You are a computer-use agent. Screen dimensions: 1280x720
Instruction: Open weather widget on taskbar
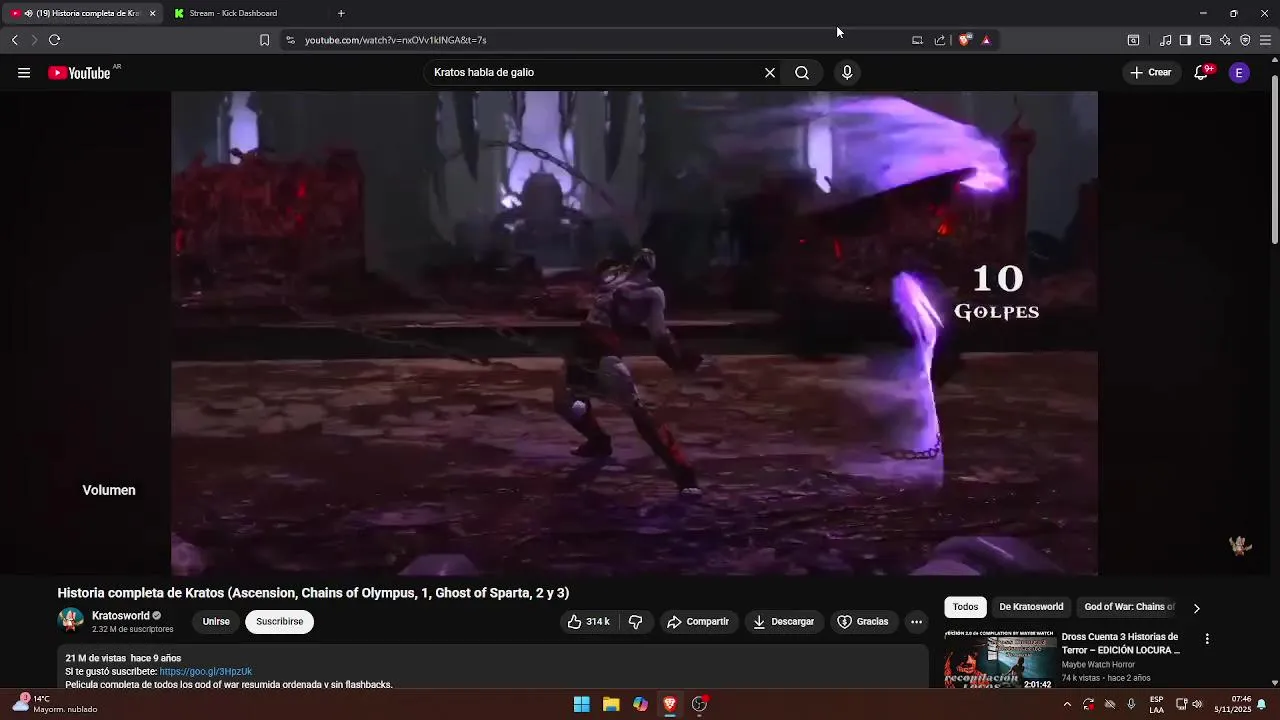pos(55,704)
